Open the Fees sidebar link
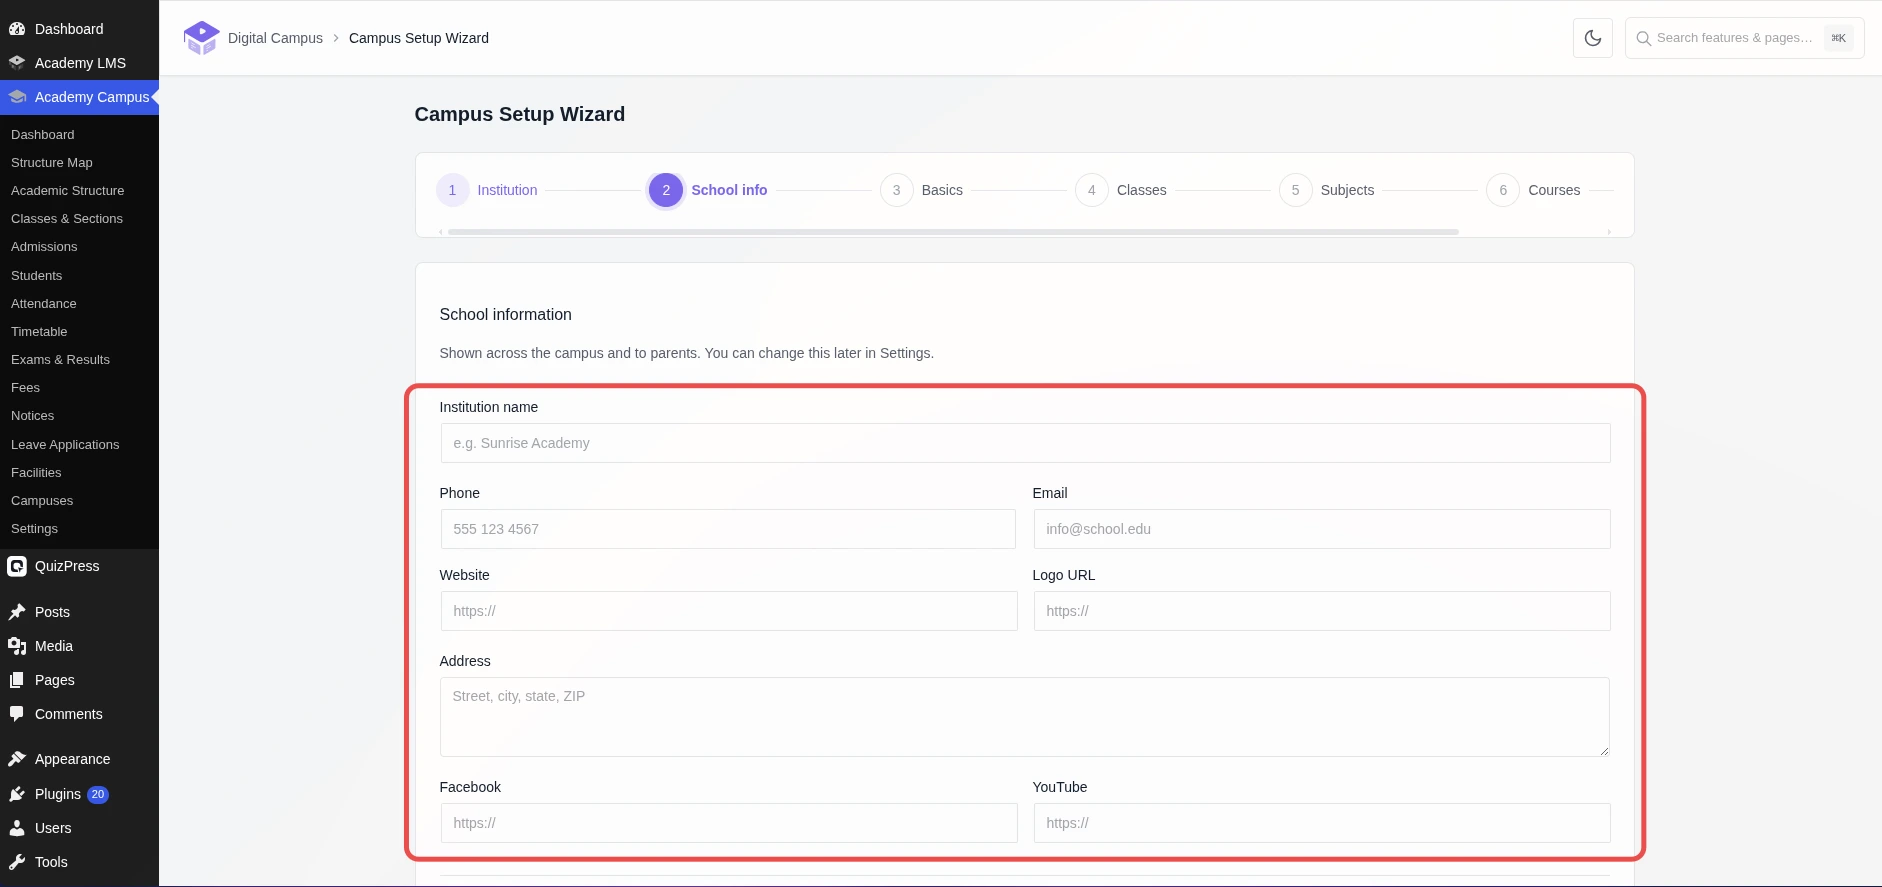The image size is (1882, 887). pos(25,388)
